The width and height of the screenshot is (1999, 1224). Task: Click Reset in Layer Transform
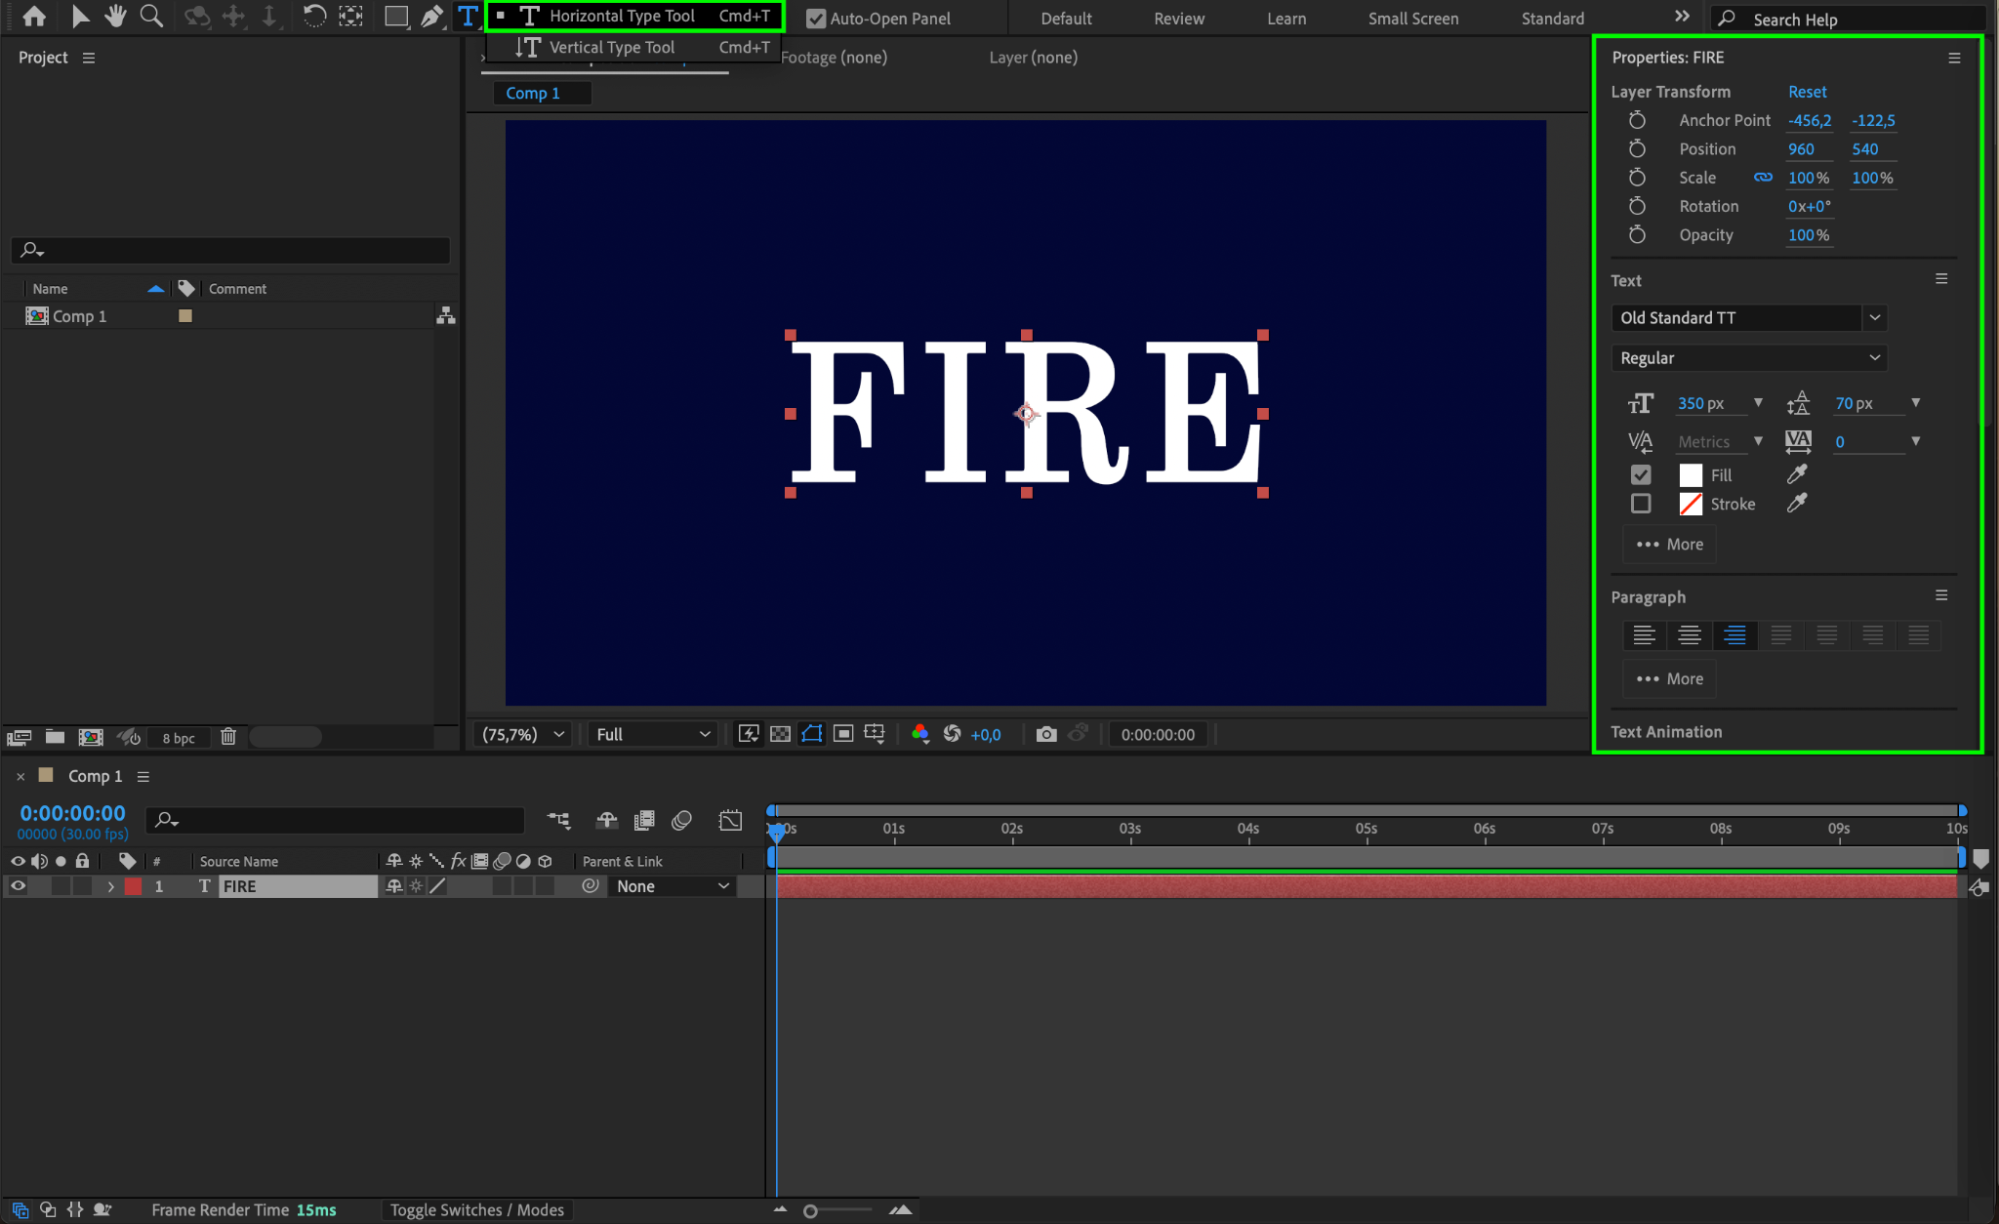1806,91
